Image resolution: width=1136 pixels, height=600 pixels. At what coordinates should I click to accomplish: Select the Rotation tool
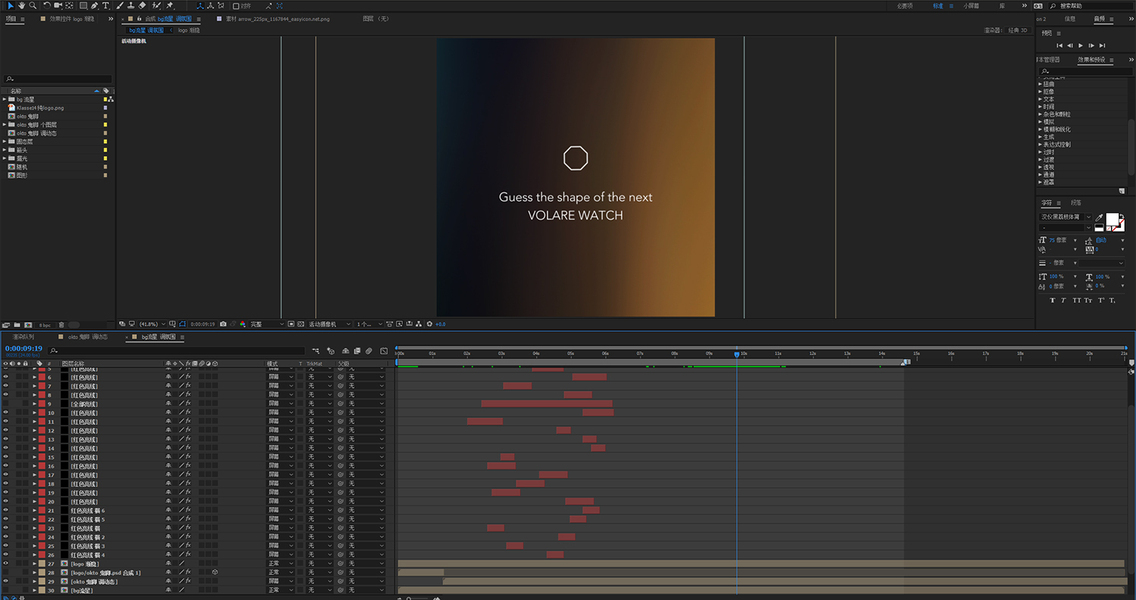coord(46,6)
